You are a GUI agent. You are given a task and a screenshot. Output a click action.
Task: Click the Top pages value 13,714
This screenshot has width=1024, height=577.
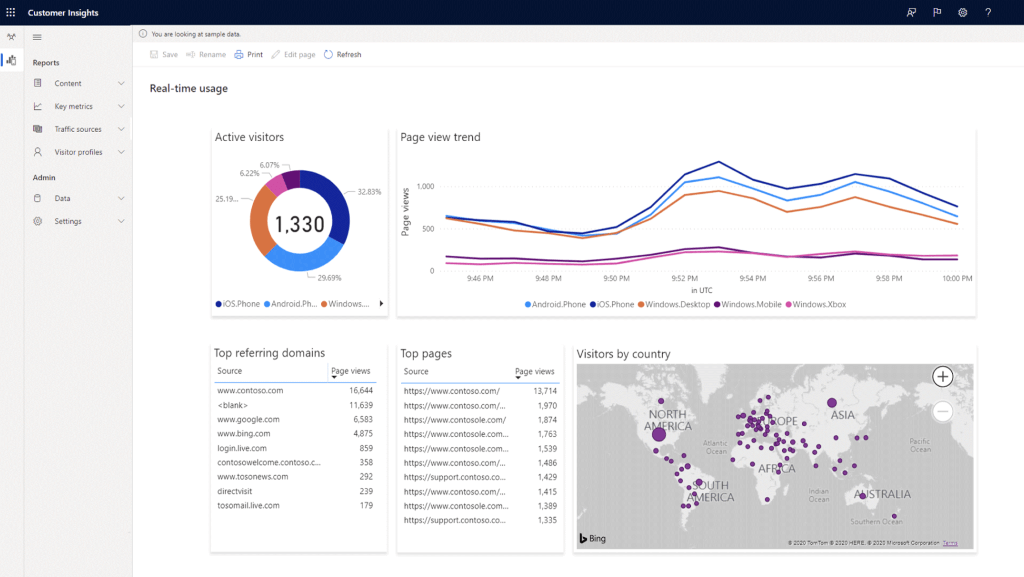pos(545,391)
